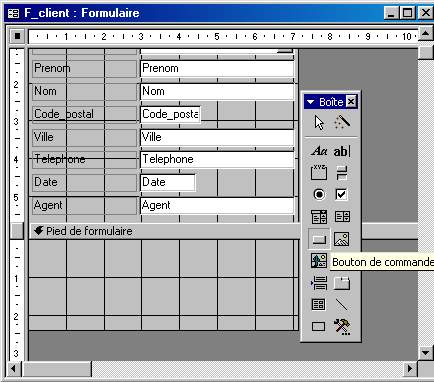
Task: Select the Image tool in toolbox
Action: [x=342, y=239]
